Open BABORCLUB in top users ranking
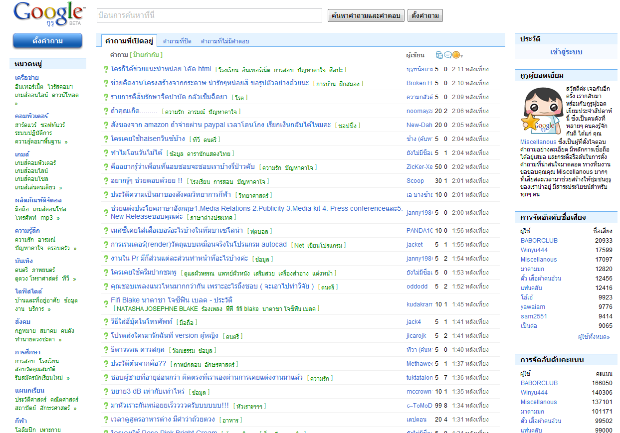This screenshot has height=433, width=620. click(x=538, y=212)
